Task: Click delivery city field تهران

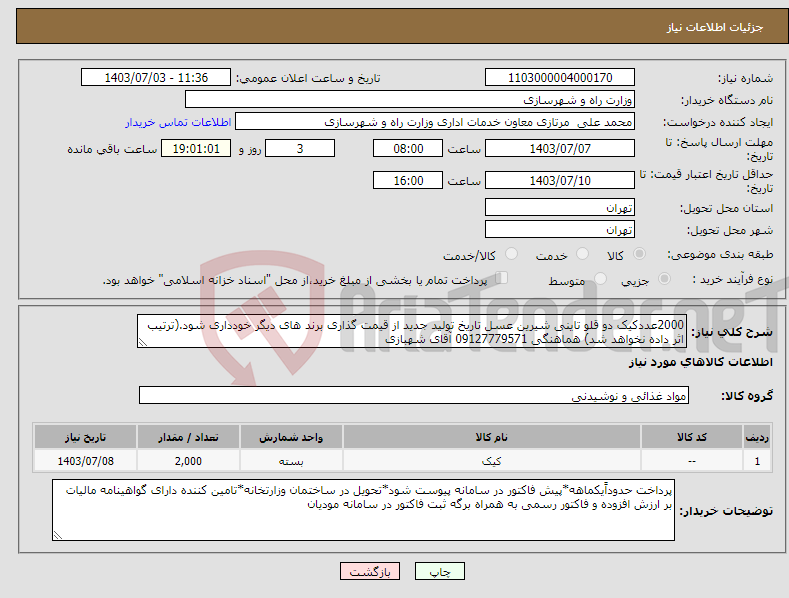Action: pos(560,230)
